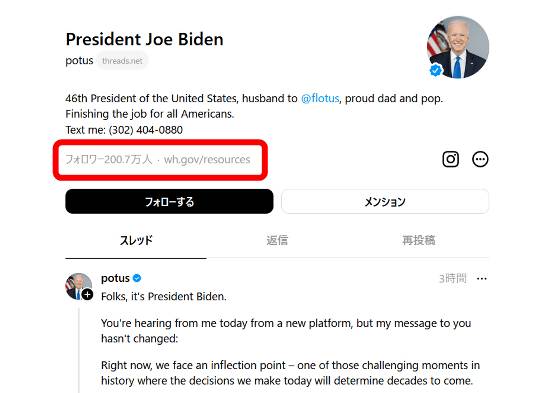The width and height of the screenshot is (560, 393).
Task: Click the small potus avatar in the post
Action: click(78, 286)
